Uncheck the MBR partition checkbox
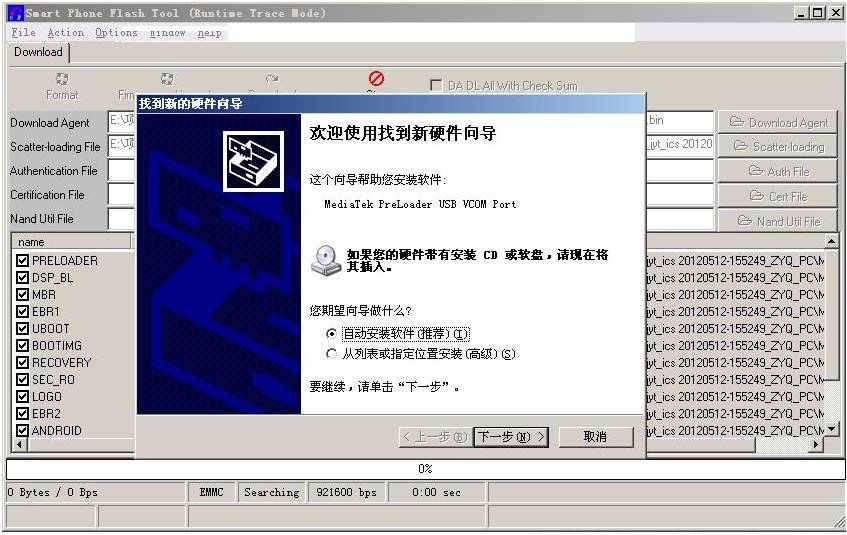Image resolution: width=847 pixels, height=535 pixels. pos(22,295)
